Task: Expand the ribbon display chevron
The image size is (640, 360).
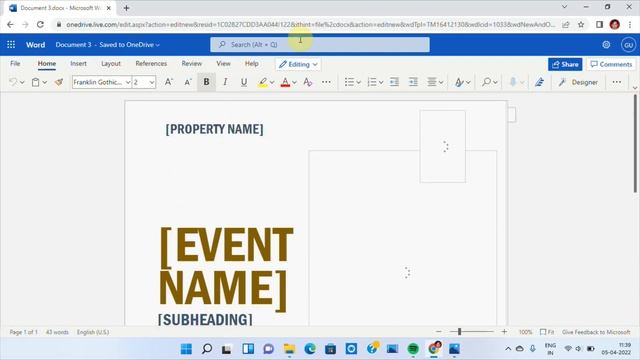Action: [x=635, y=88]
